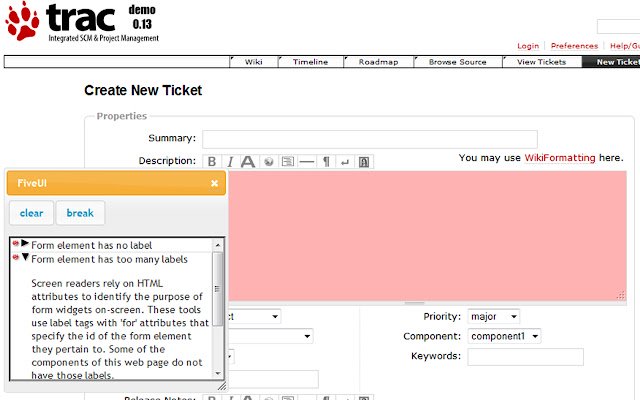Follow the WikiFormatting link
Viewport: 640px width, 400px height.
tap(560, 158)
